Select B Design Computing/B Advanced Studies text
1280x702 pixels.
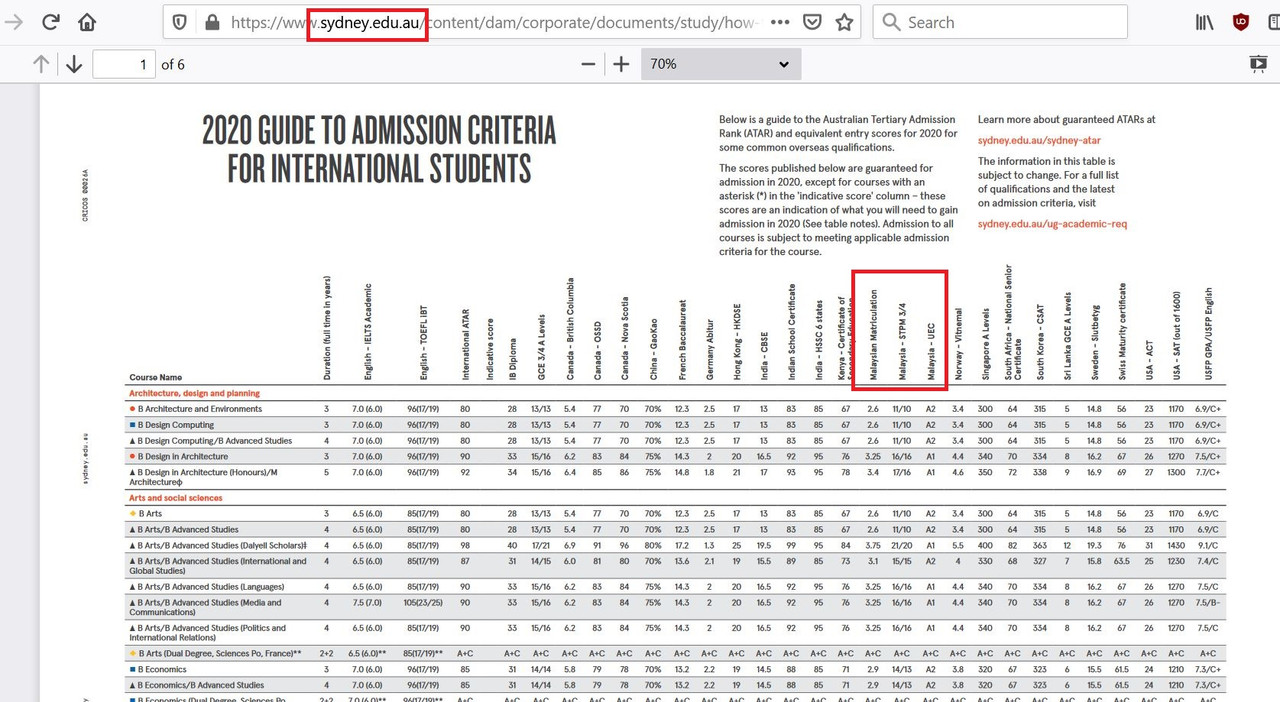click(215, 440)
